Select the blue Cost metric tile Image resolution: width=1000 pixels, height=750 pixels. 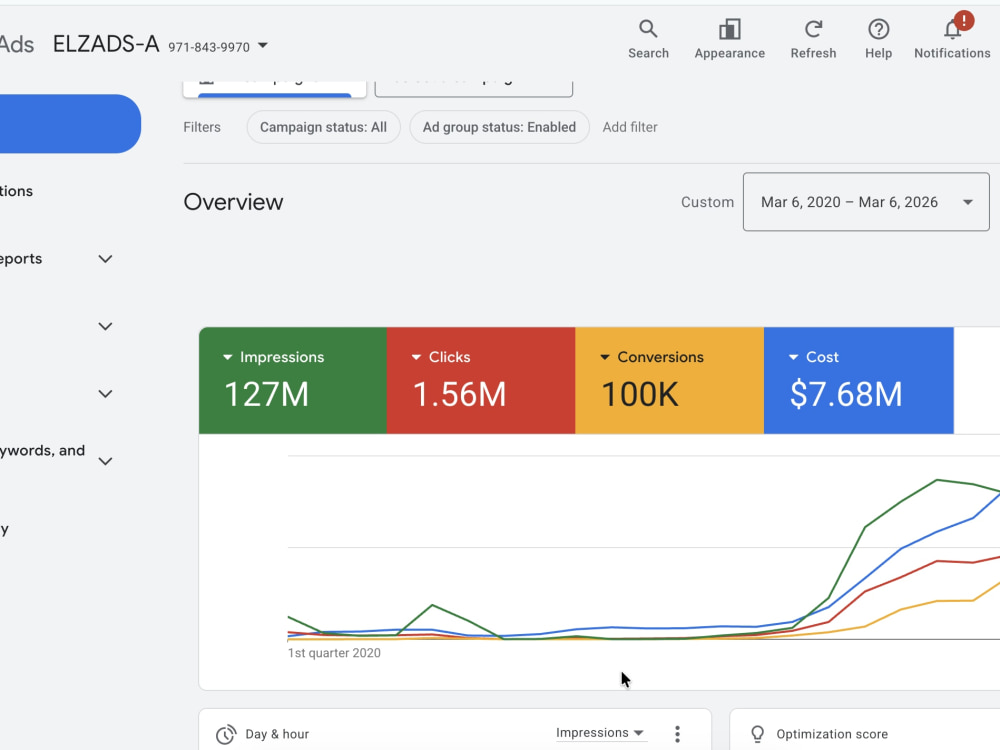coord(859,381)
